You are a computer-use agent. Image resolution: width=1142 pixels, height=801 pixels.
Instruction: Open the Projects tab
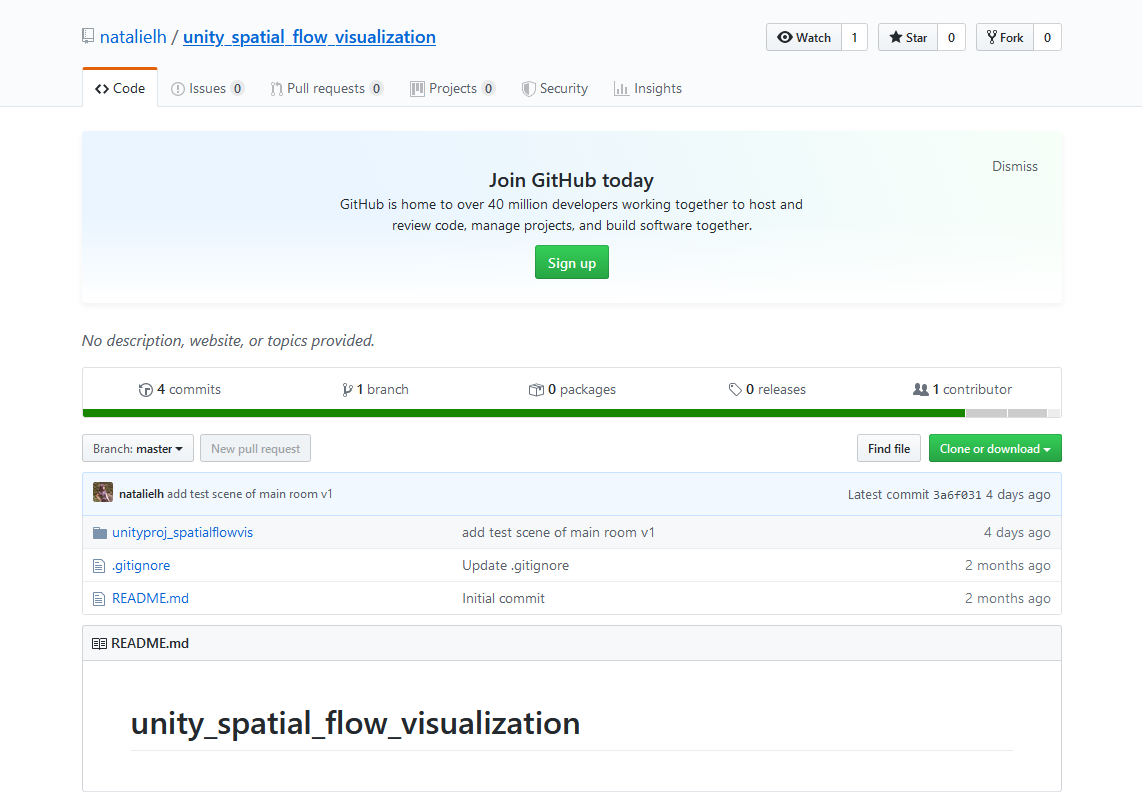[x=452, y=89]
